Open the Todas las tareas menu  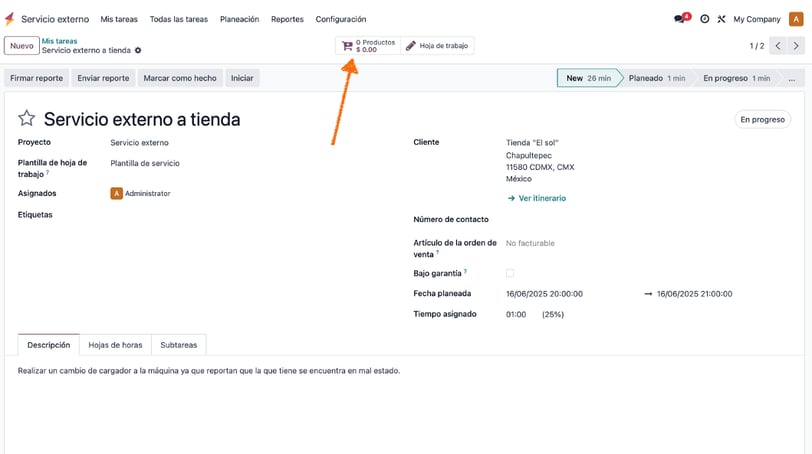(179, 19)
